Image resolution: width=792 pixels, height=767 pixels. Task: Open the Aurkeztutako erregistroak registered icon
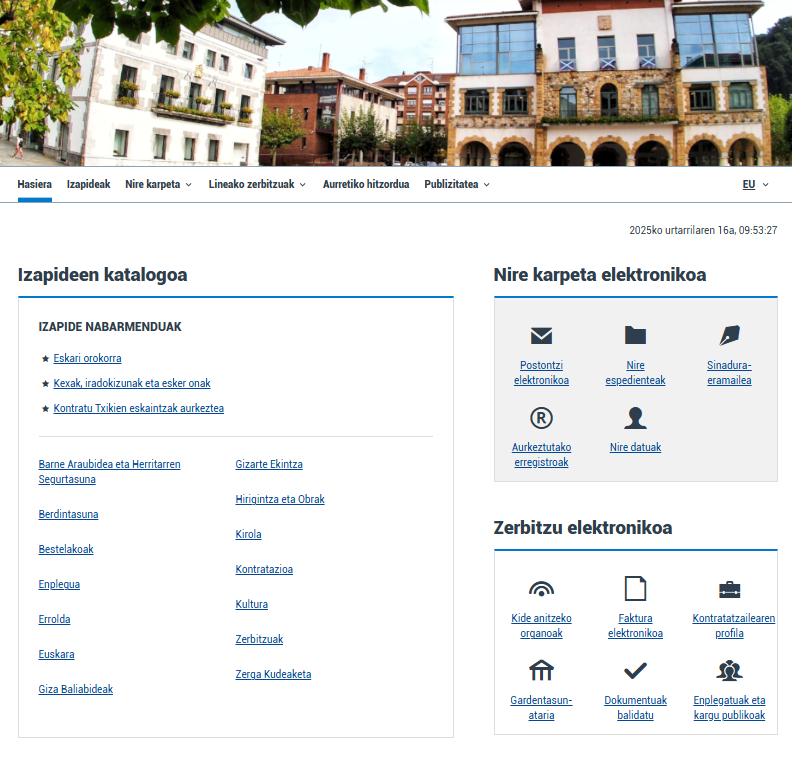point(541,418)
